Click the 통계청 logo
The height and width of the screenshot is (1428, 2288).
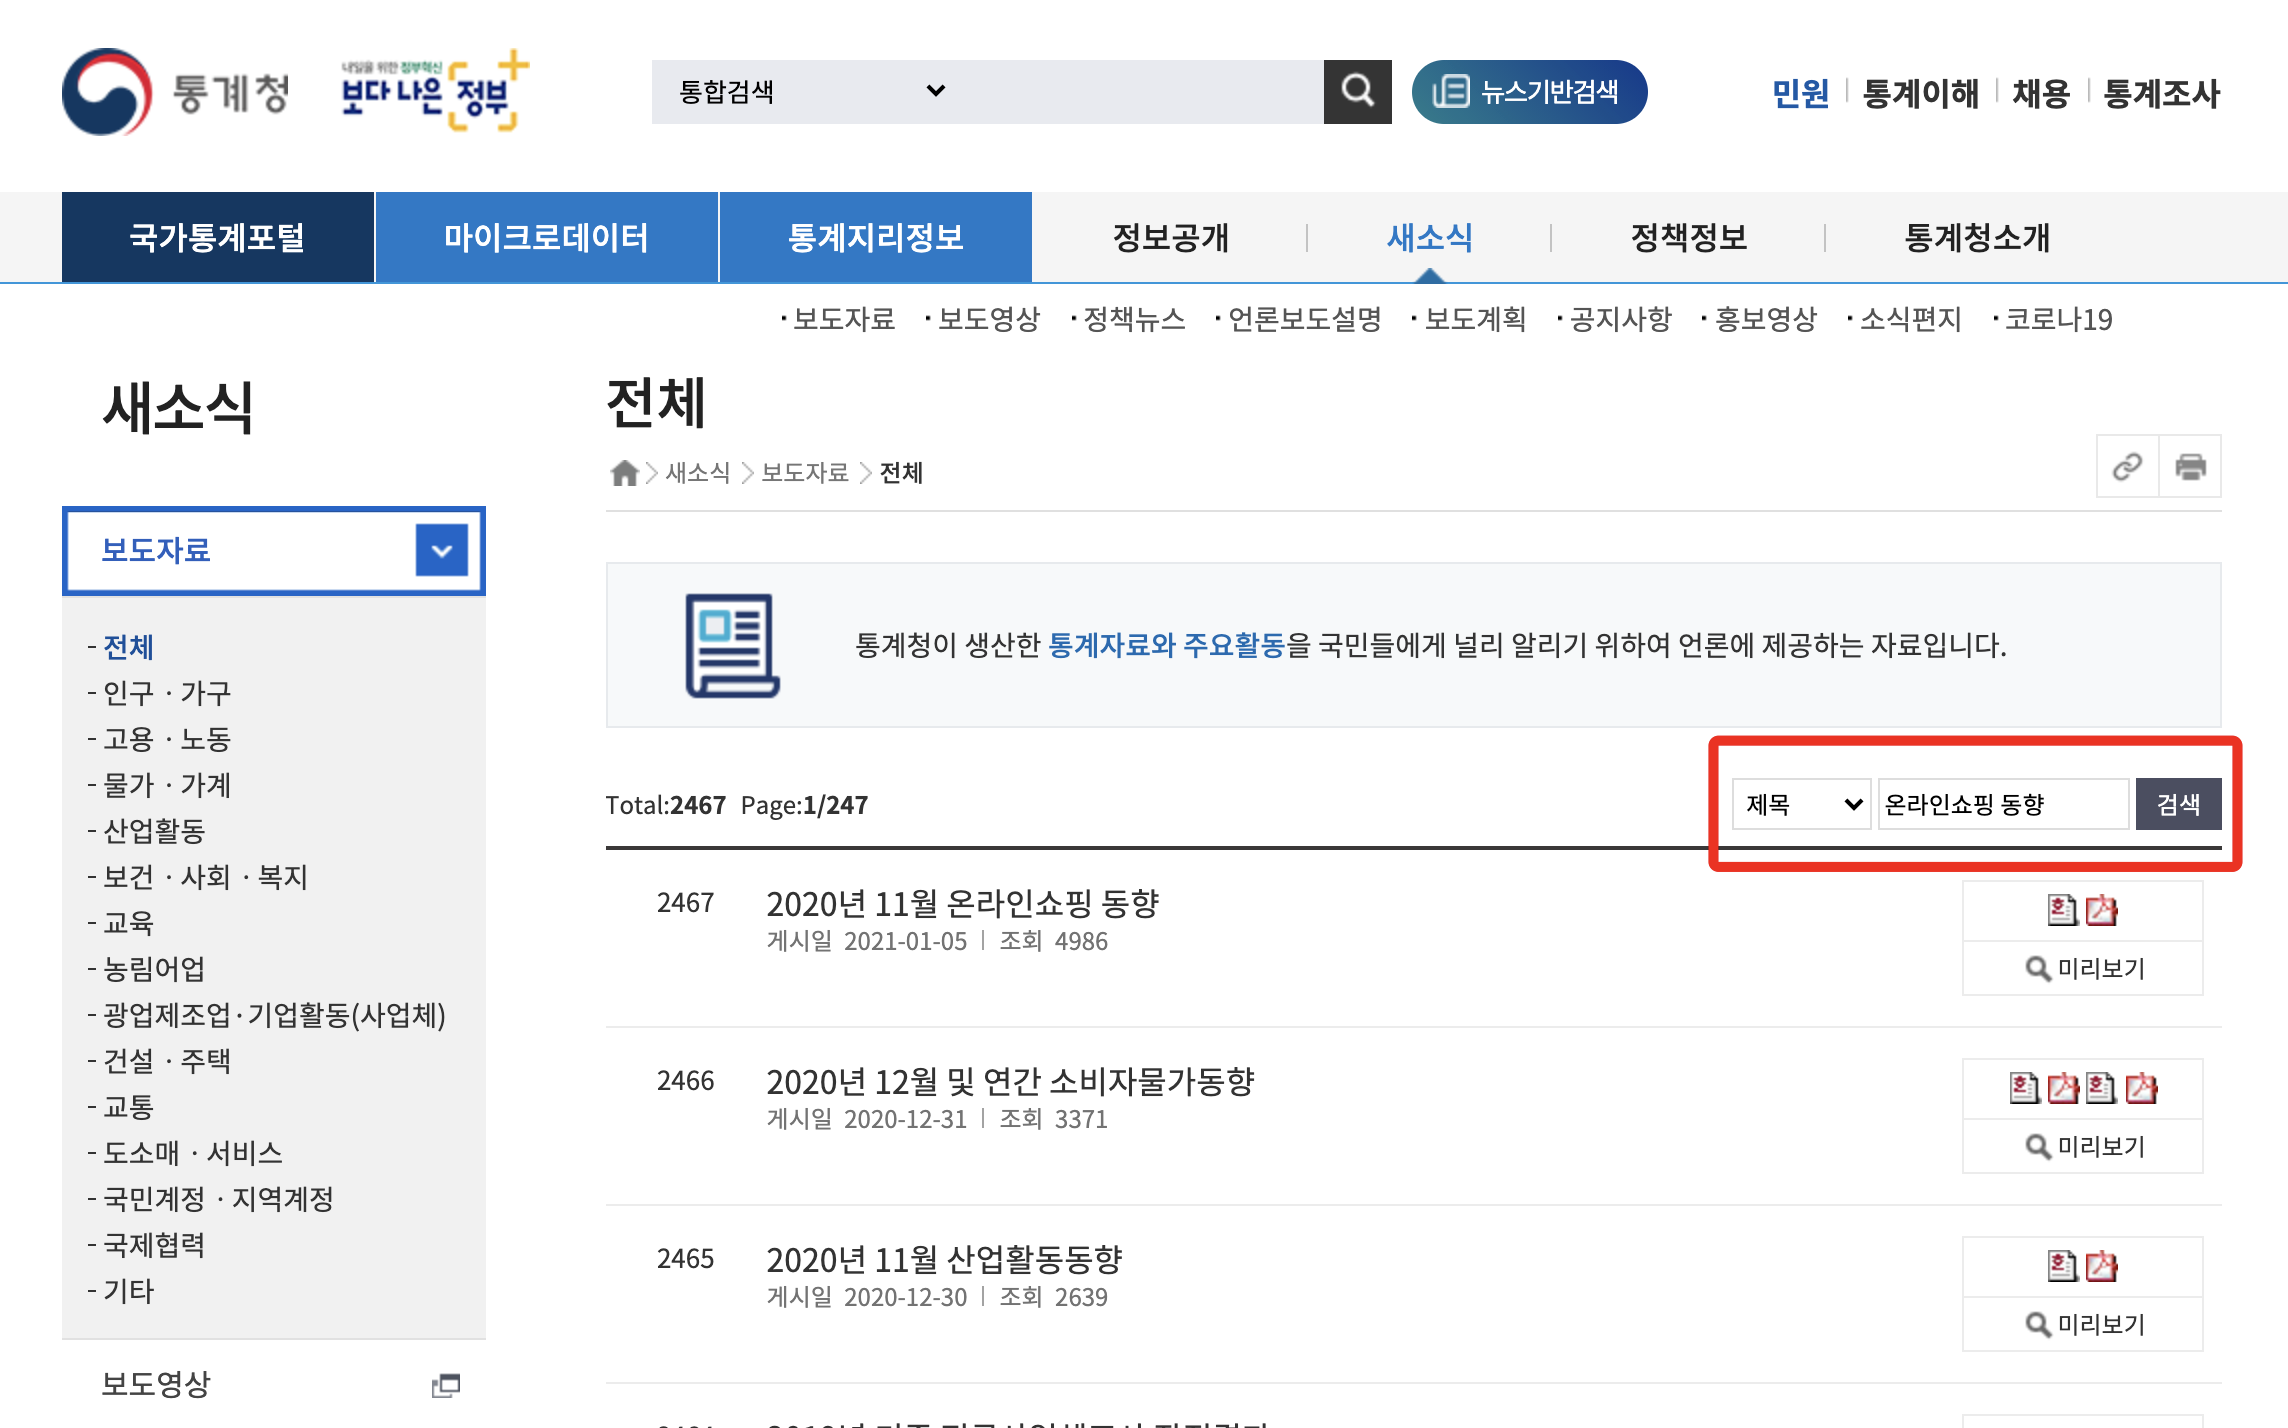click(176, 92)
